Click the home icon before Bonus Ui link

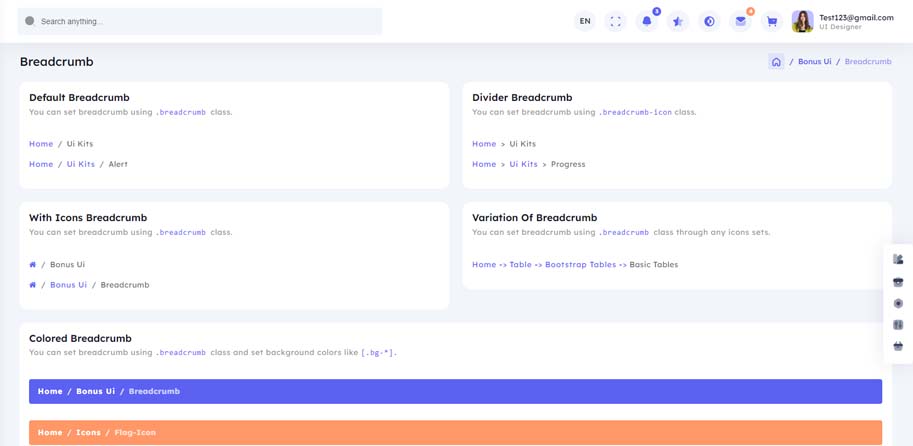pyautogui.click(x=33, y=285)
